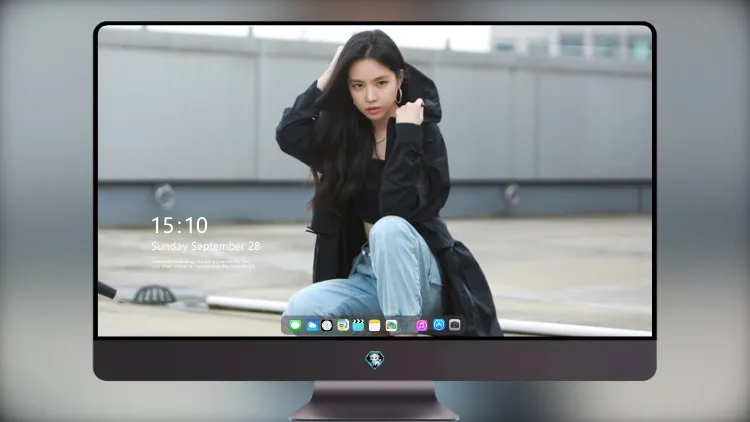
Task: Open the Weather app in the dock
Action: [x=312, y=325]
